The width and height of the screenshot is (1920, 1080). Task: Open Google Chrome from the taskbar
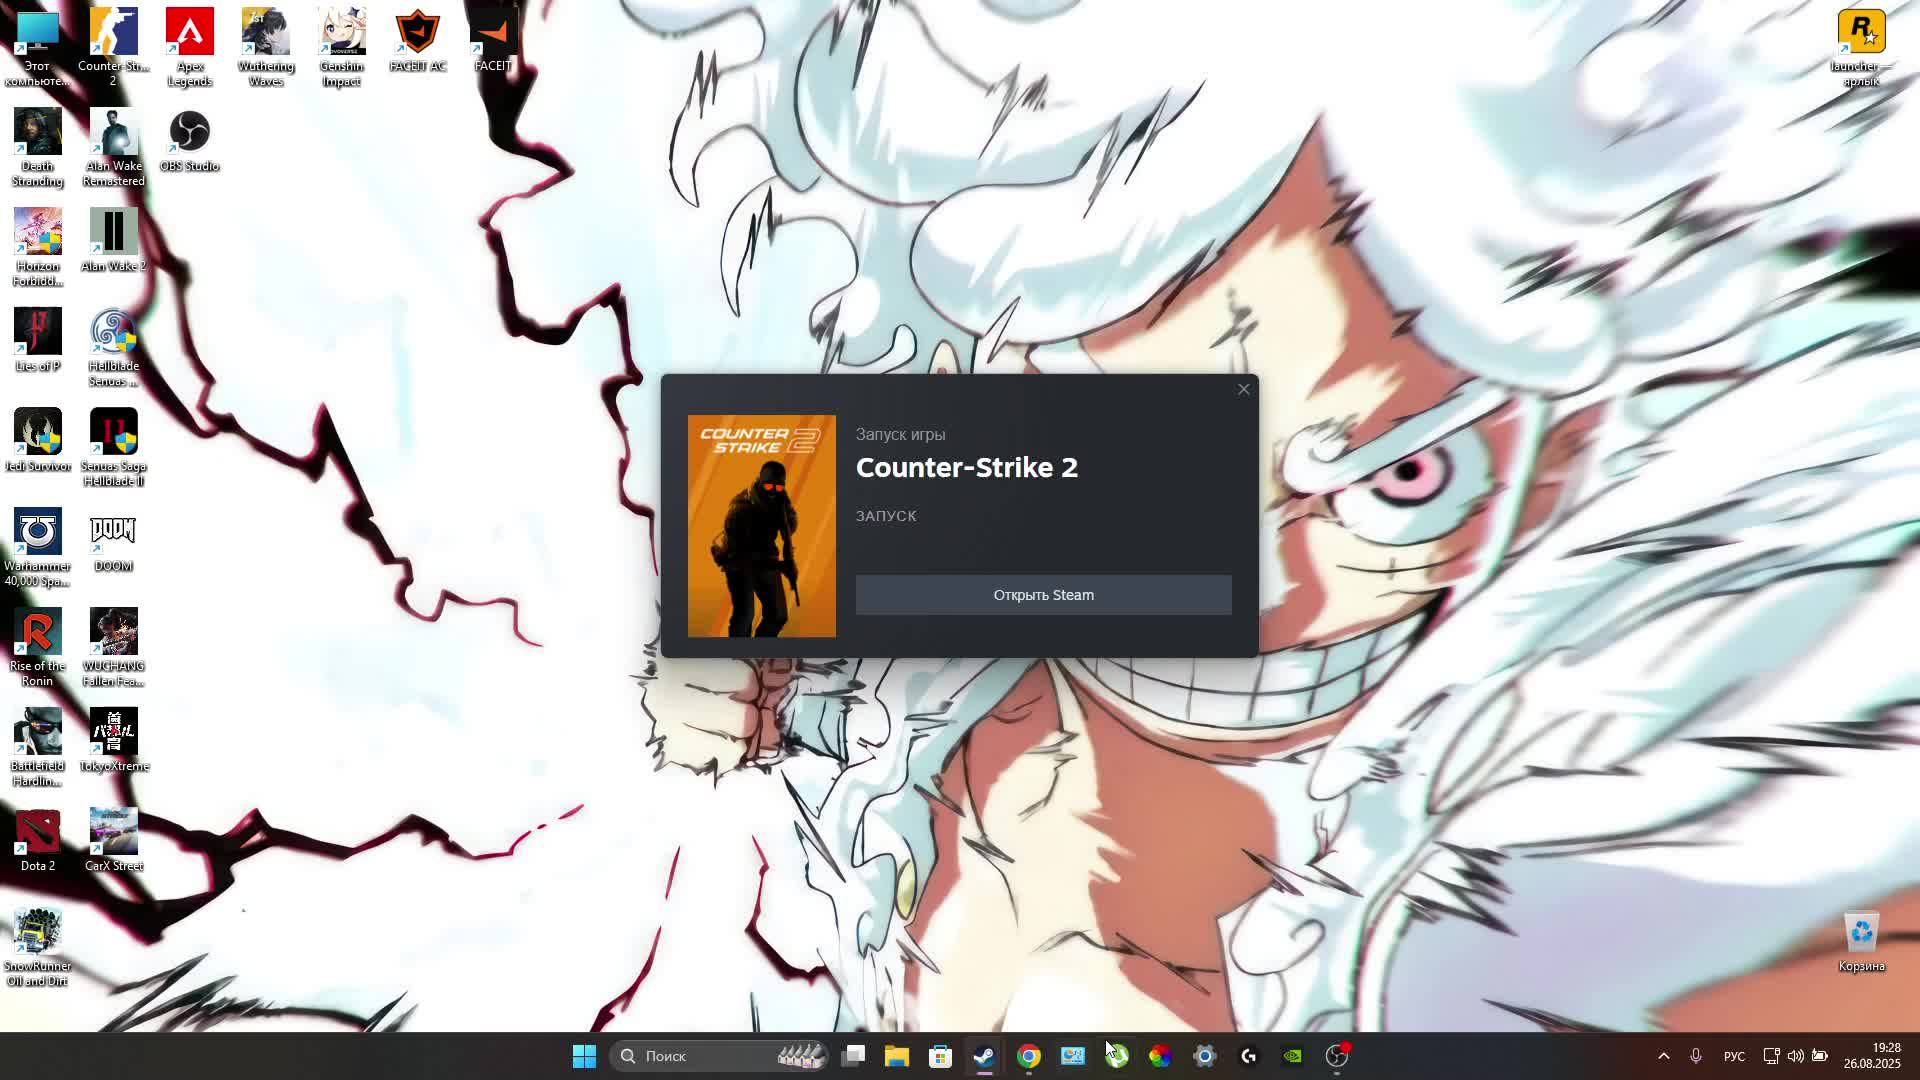click(1028, 1056)
